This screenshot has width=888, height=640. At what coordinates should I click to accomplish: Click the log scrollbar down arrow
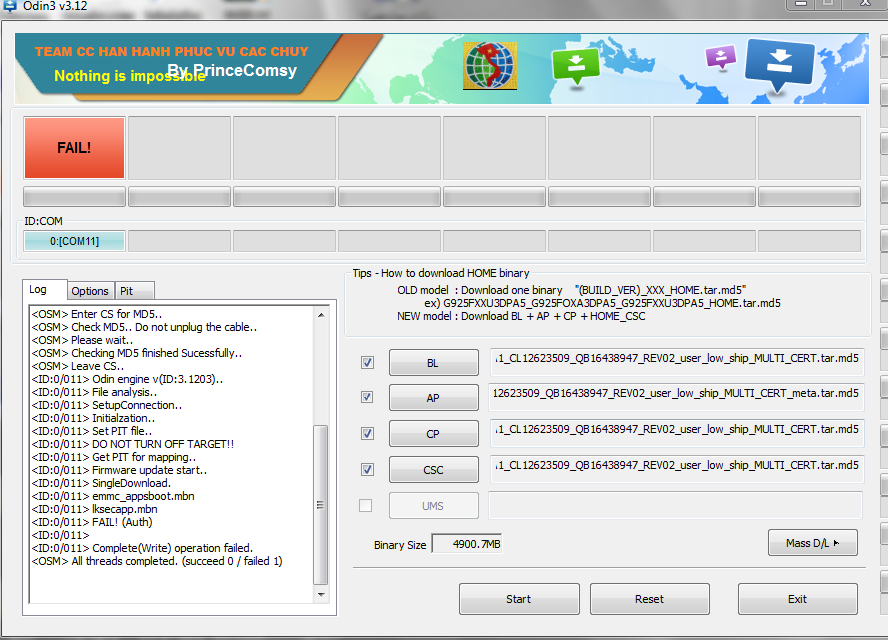(x=321, y=595)
